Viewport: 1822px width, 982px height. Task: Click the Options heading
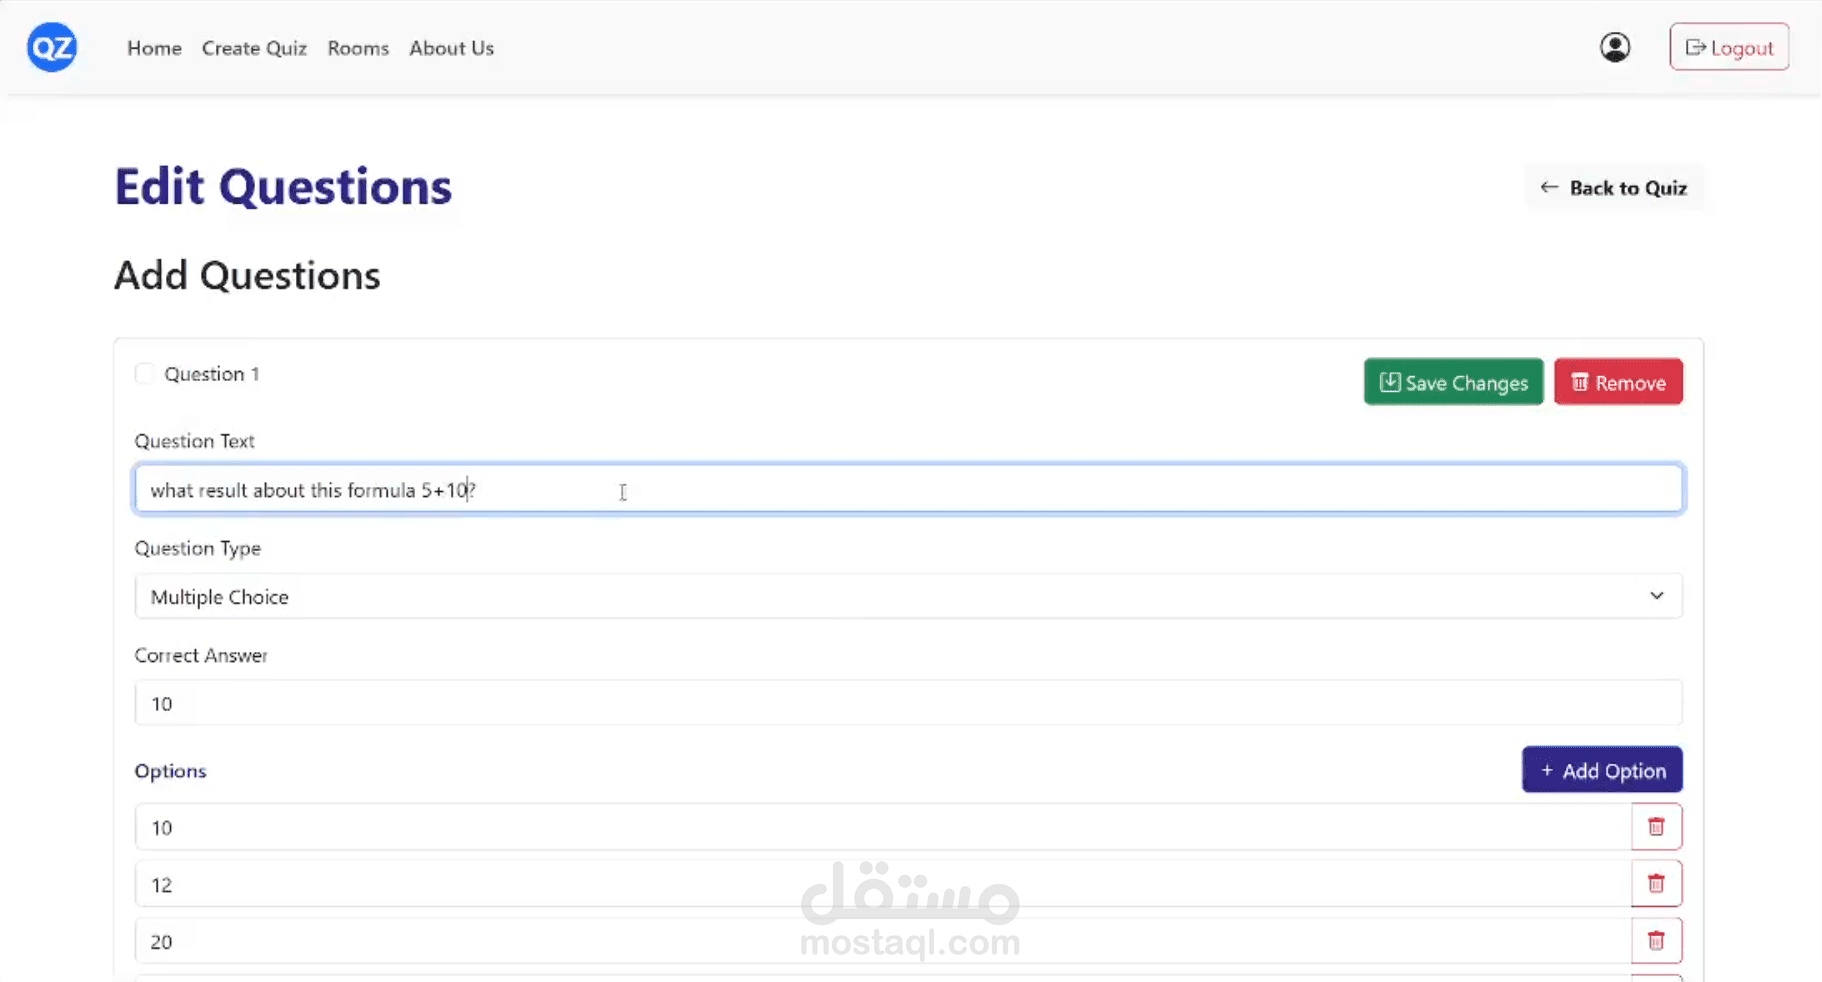[170, 771]
